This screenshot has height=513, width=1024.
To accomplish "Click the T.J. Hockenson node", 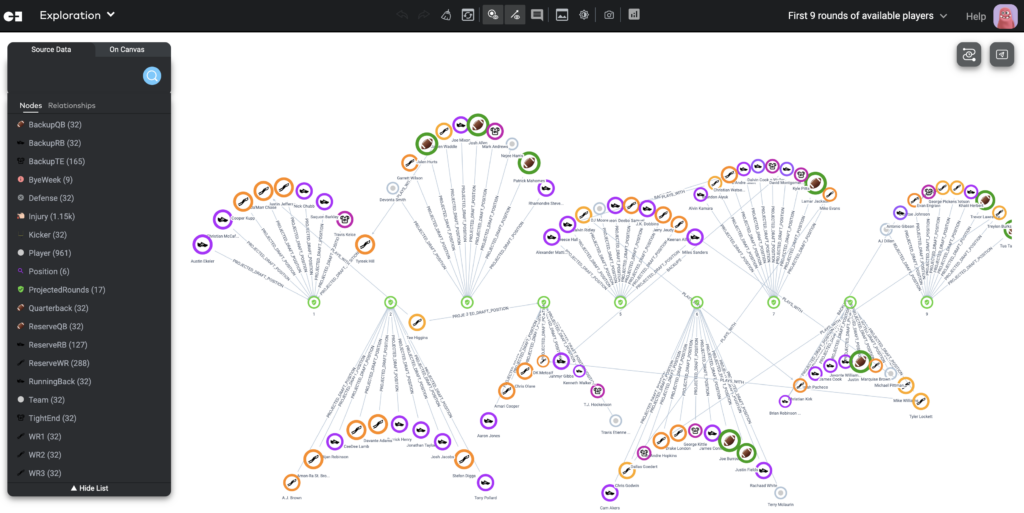I will (597, 391).
